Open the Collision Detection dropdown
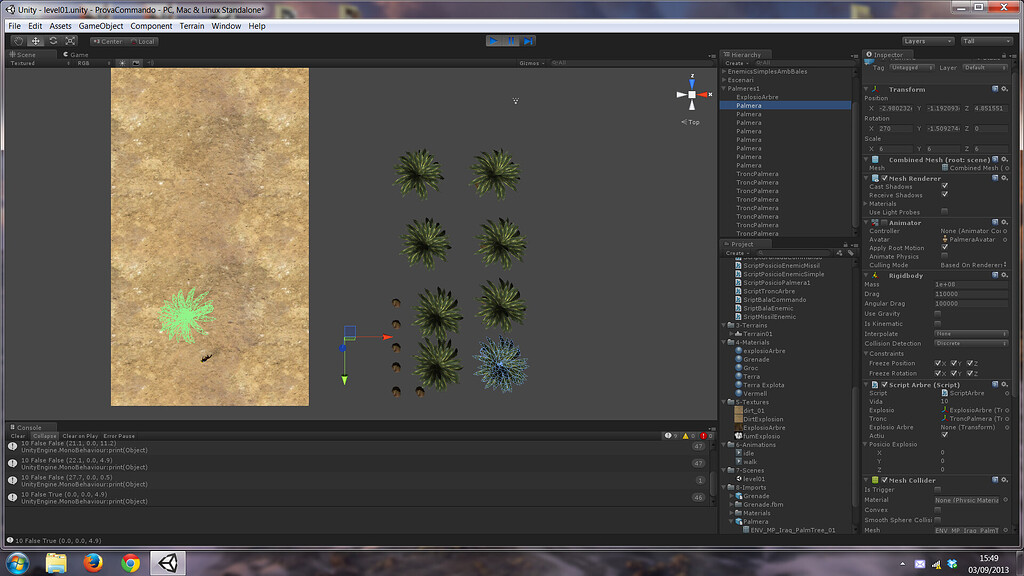This screenshot has height=576, width=1024. [x=971, y=343]
